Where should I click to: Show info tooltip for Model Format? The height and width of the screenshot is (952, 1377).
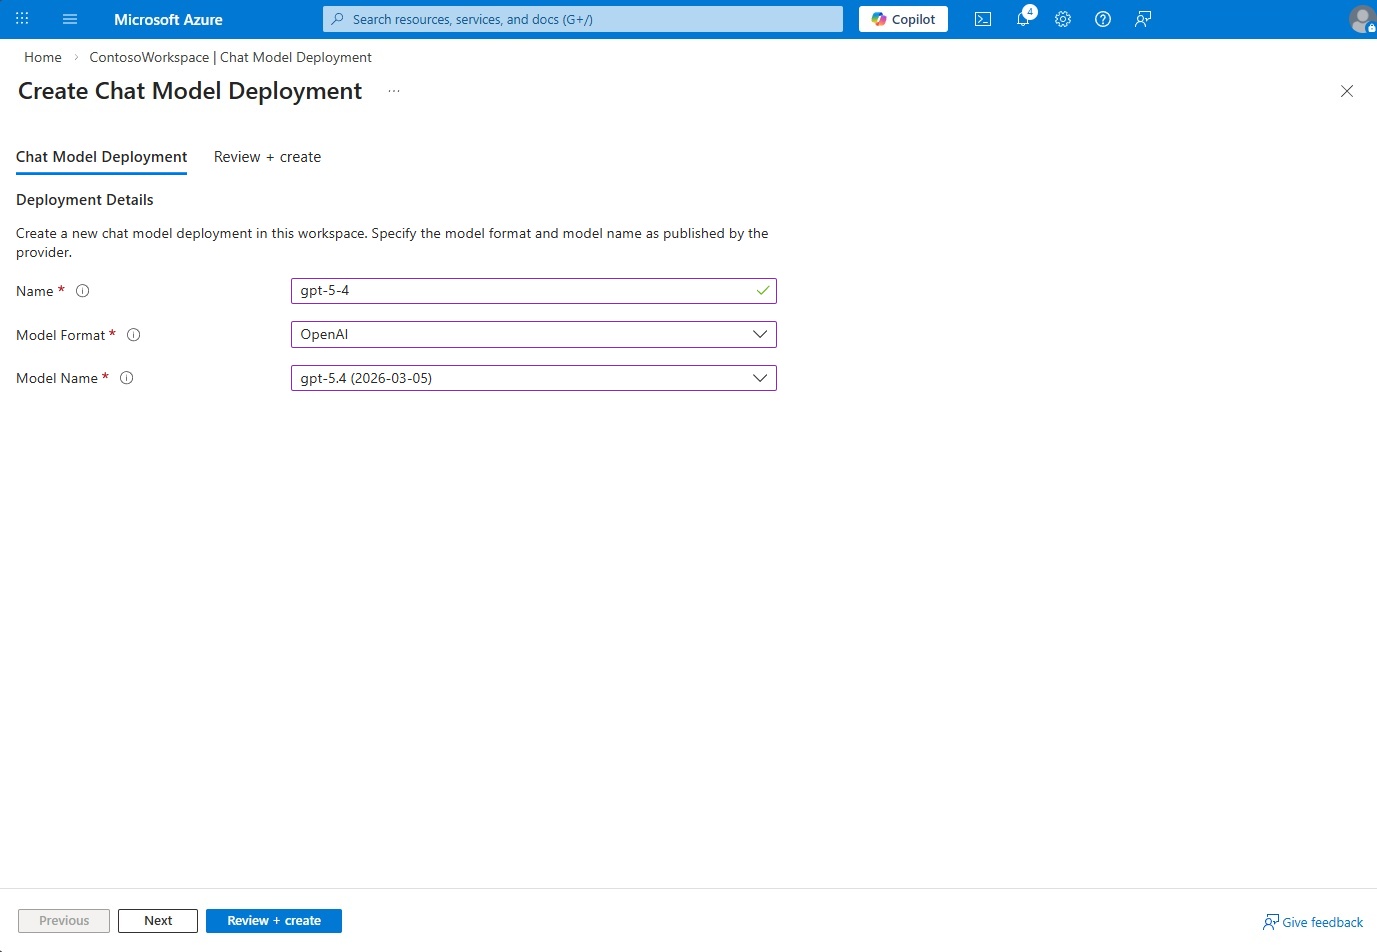coord(134,335)
